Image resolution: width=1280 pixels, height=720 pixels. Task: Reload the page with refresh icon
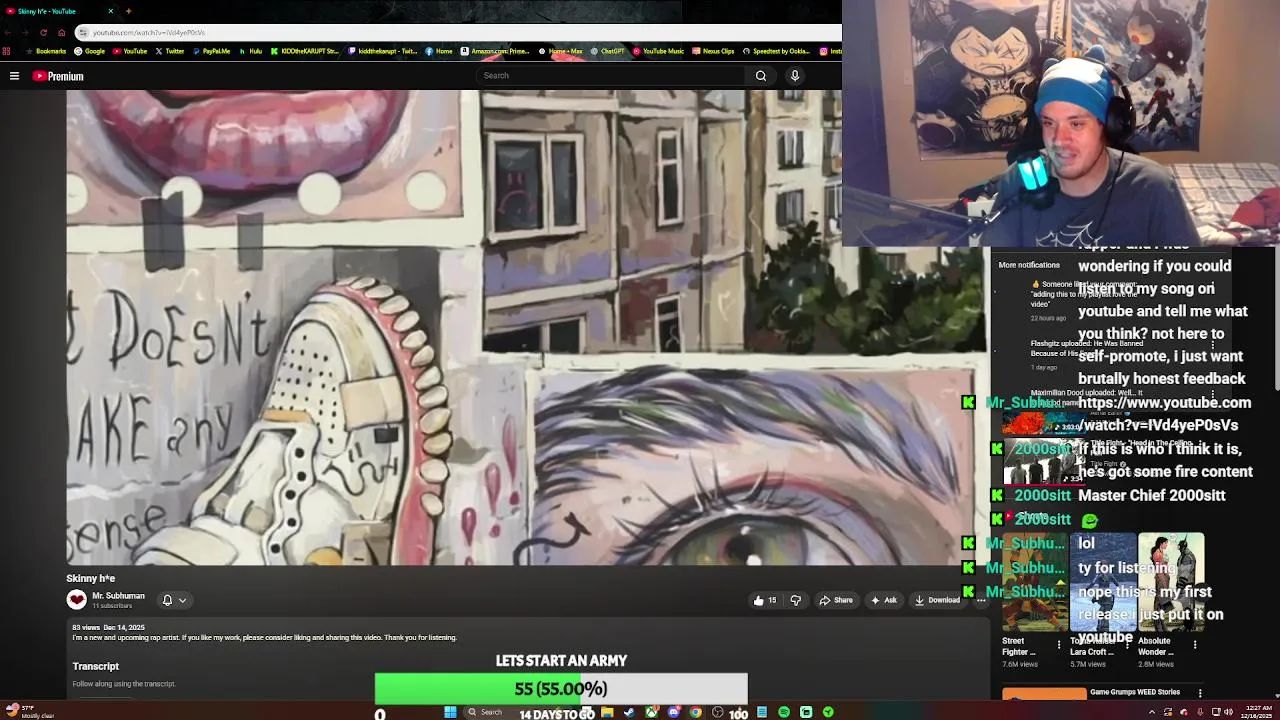(43, 32)
